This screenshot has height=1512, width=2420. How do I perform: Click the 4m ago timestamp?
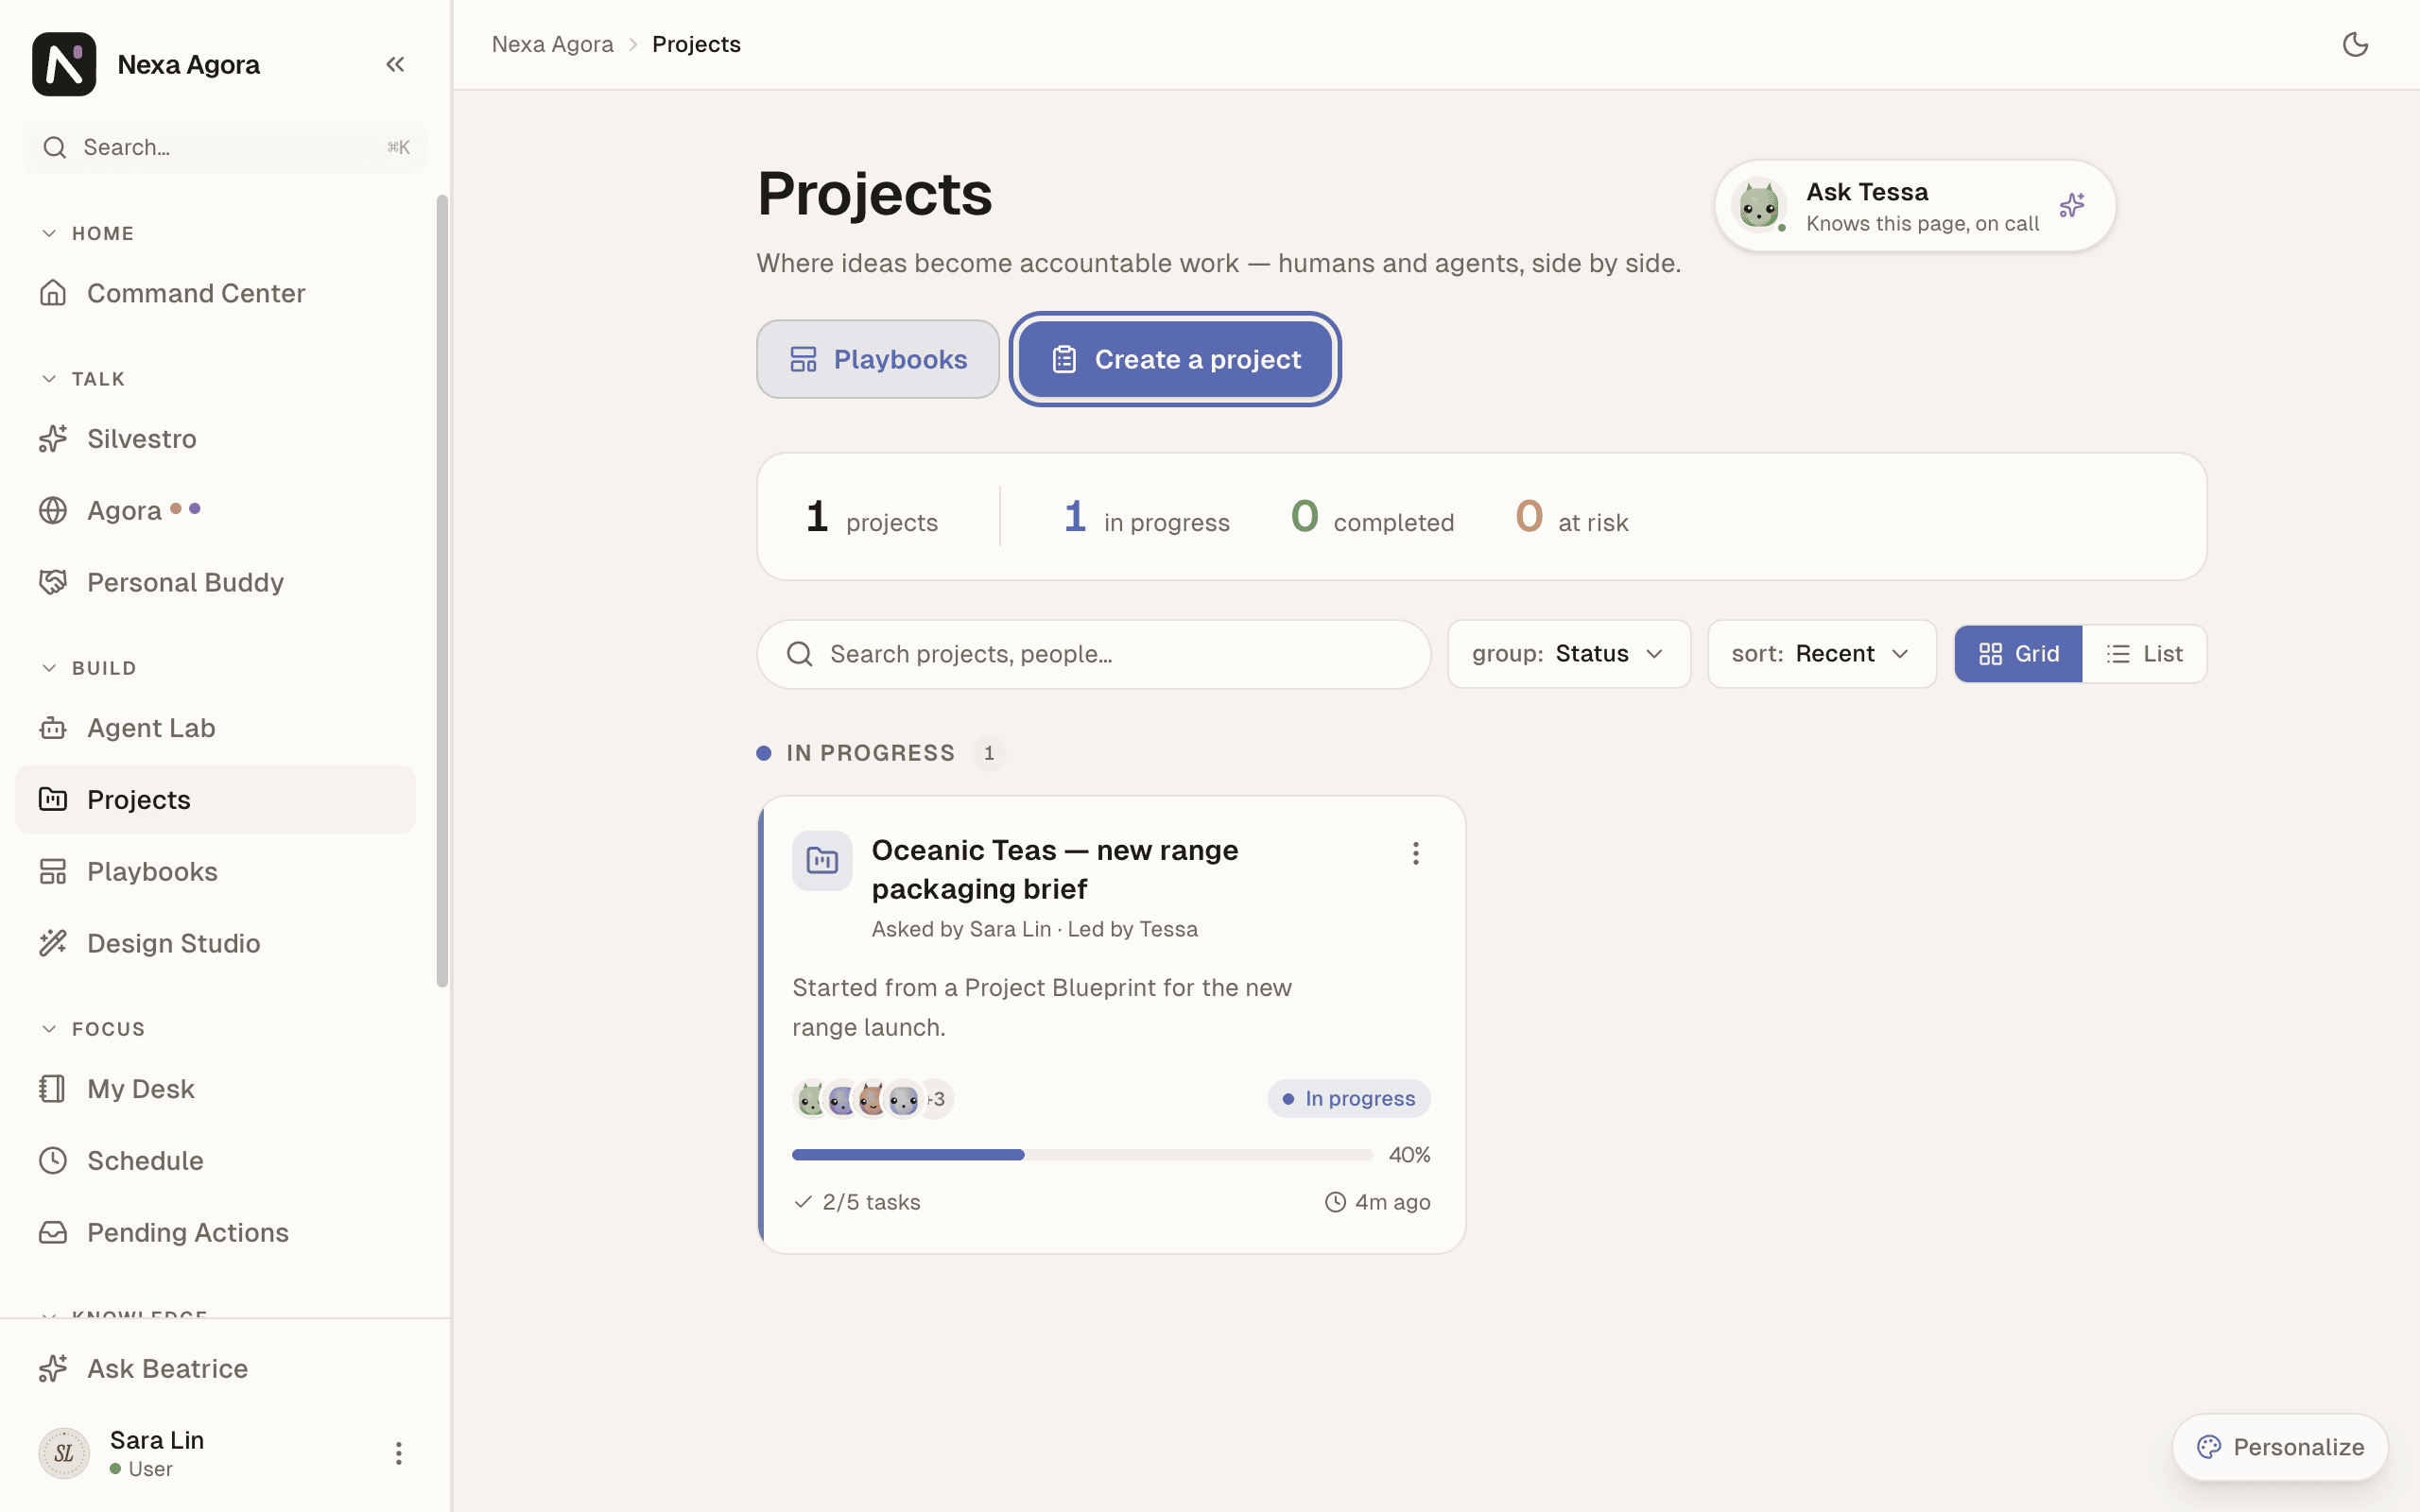1377,1202
